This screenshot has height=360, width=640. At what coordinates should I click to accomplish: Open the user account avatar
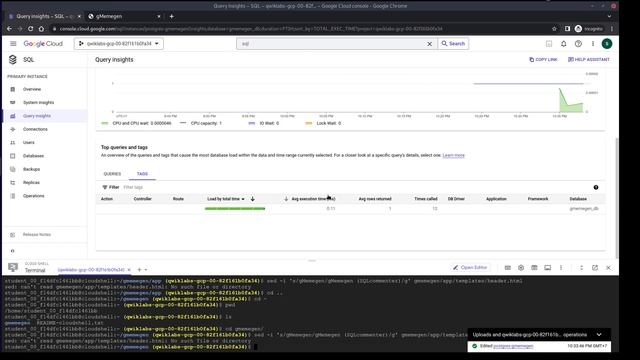[607, 44]
